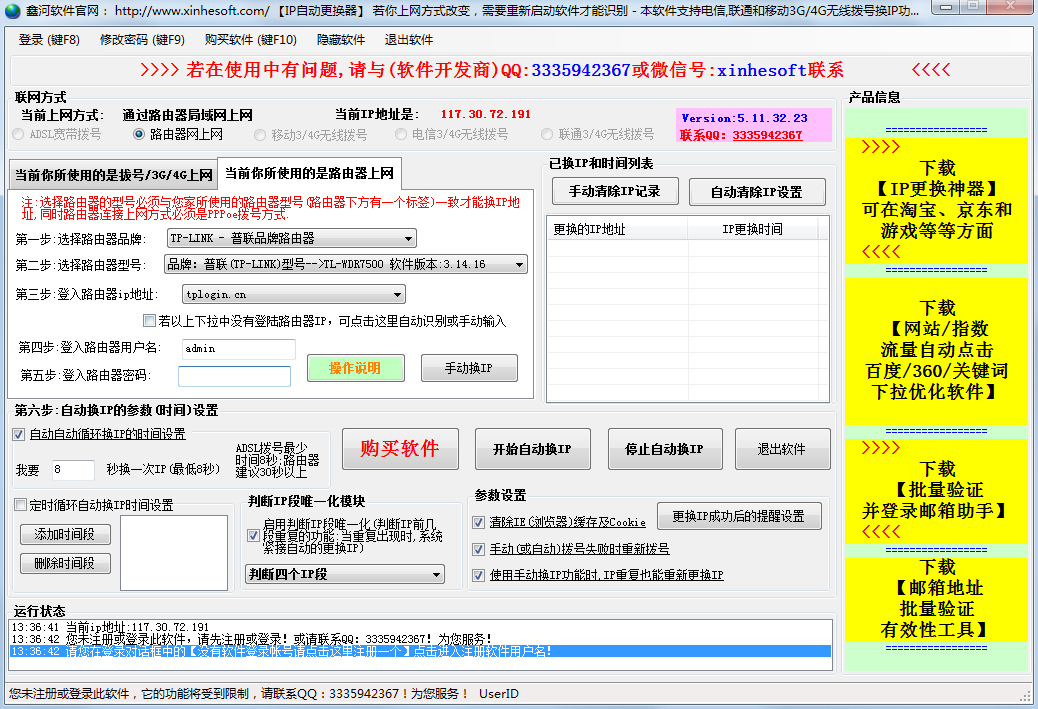Click 隐藏软件 in the menu bar
Screen dimensions: 1038x709
pyautogui.click(x=343, y=38)
